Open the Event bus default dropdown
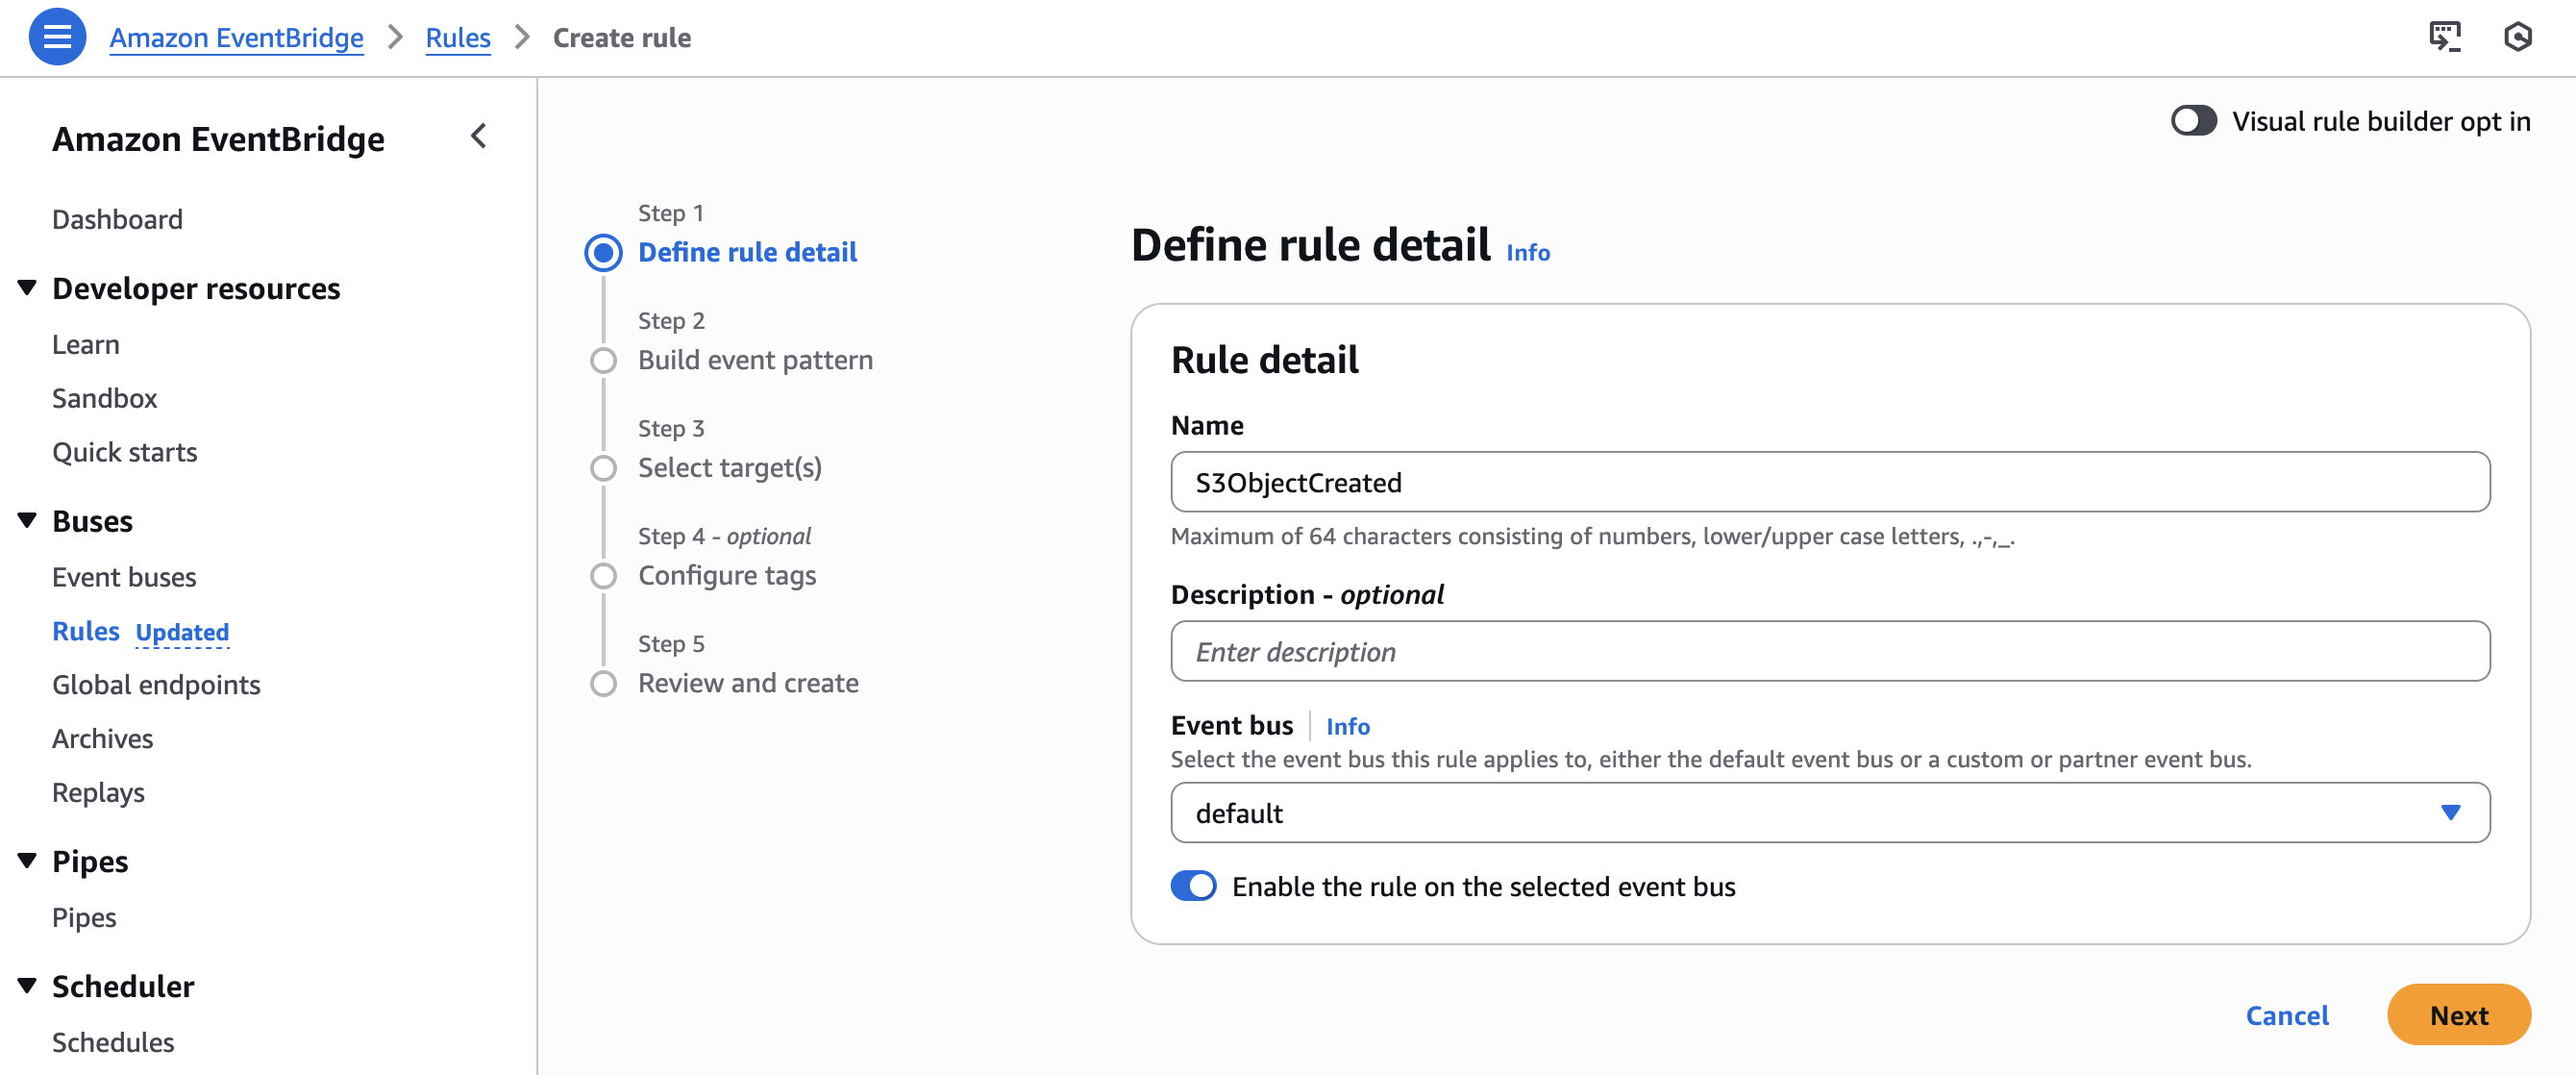2576x1075 pixels. tap(1829, 812)
